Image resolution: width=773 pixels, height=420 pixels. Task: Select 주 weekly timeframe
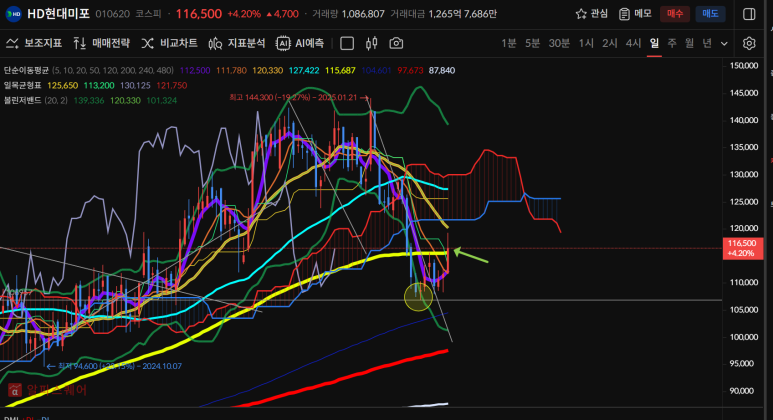pyautogui.click(x=672, y=43)
